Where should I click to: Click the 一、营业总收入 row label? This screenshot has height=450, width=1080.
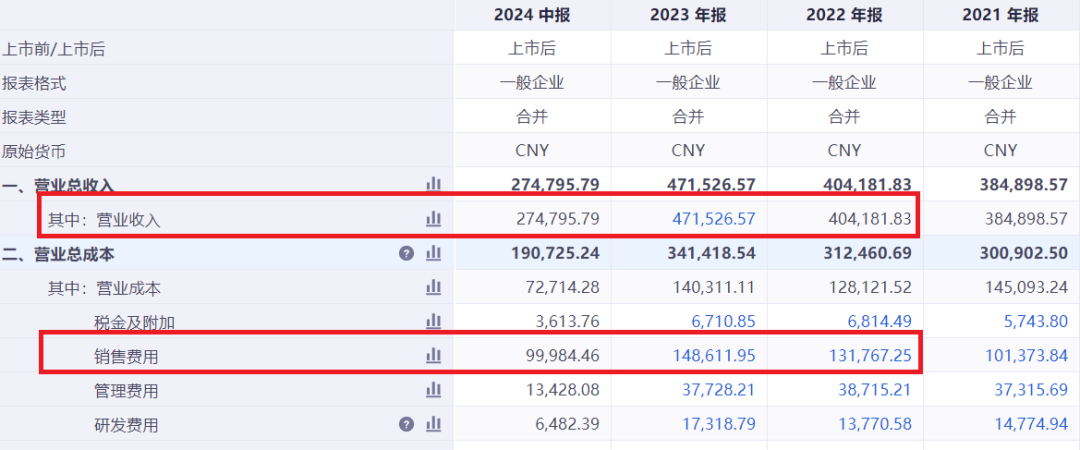(58, 185)
